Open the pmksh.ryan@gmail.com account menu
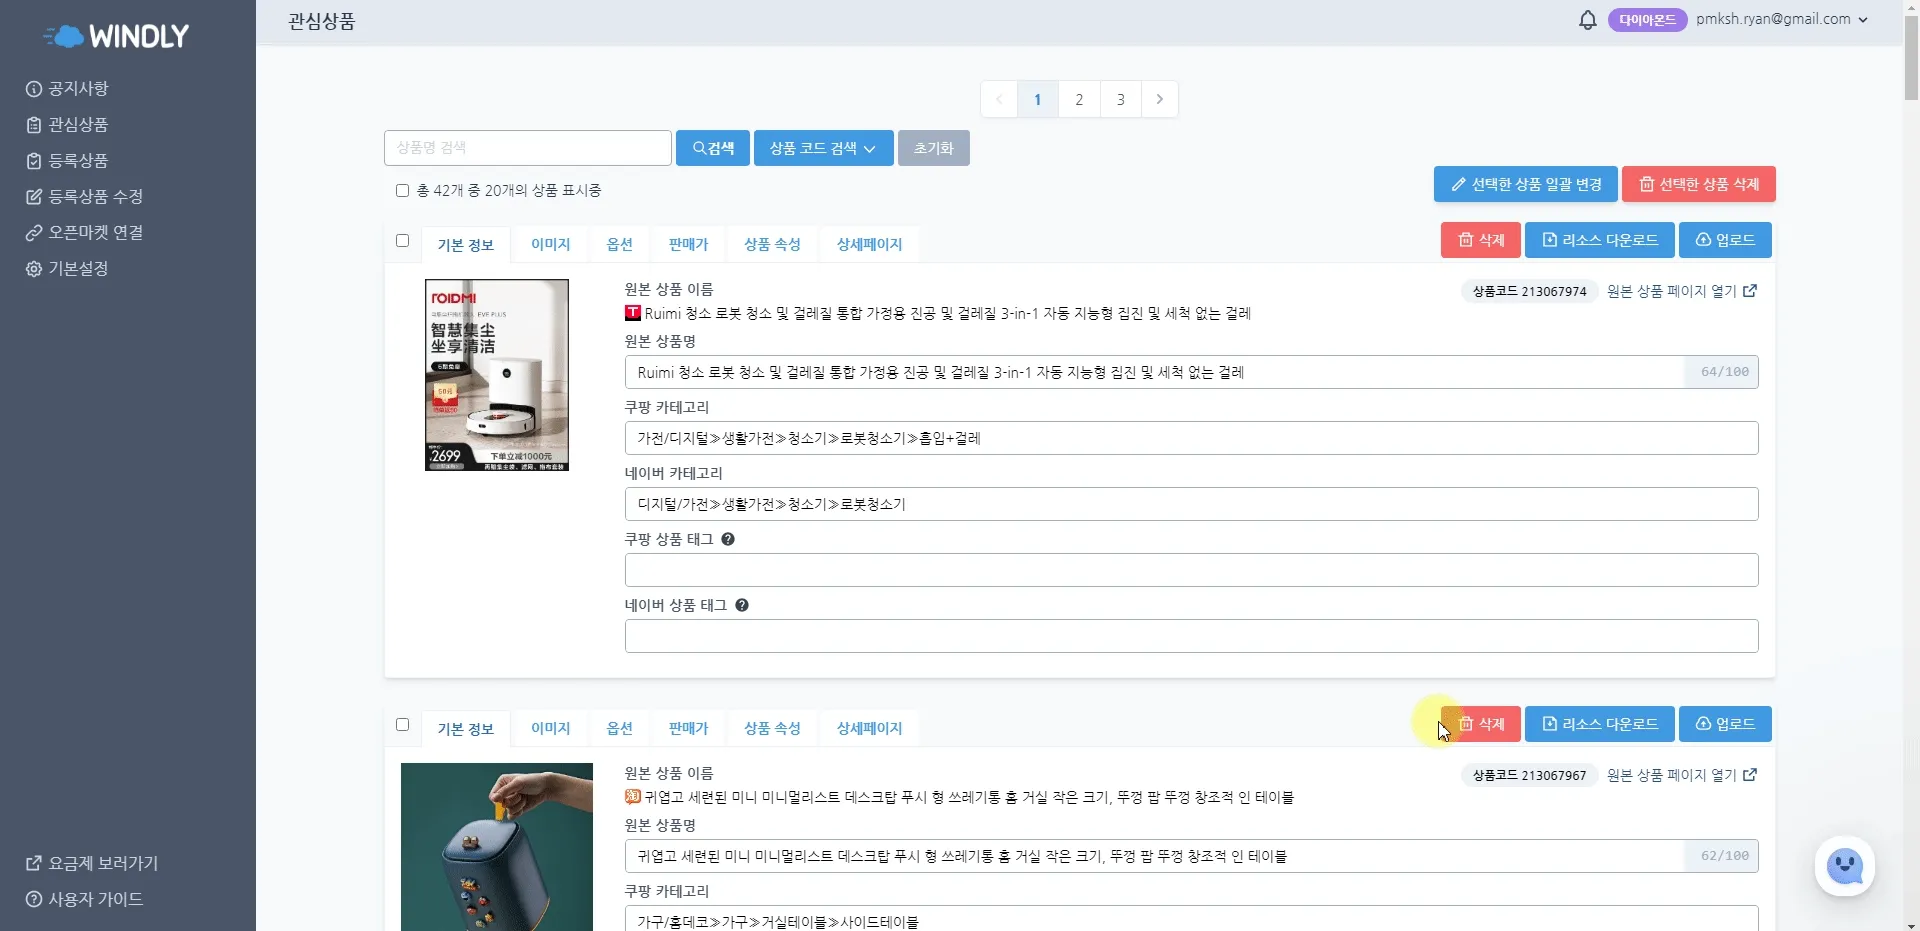This screenshot has width=1920, height=931. coord(1782,19)
